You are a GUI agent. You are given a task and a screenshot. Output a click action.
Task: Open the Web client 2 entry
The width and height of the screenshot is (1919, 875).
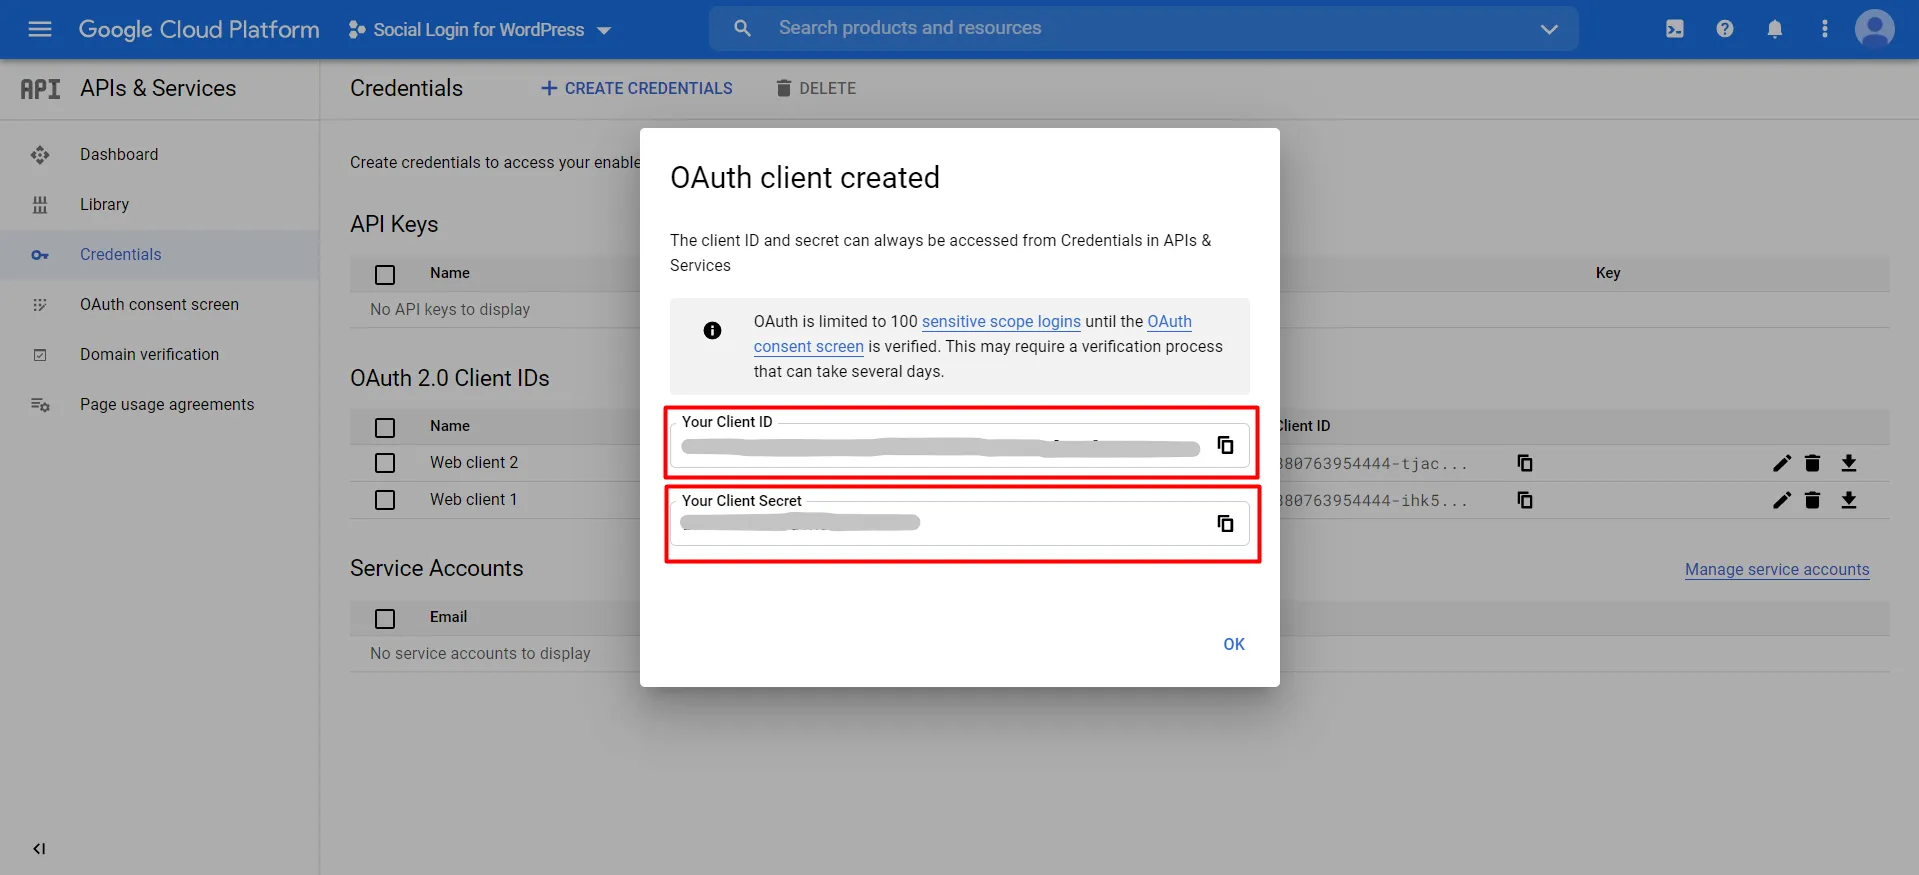coord(474,462)
